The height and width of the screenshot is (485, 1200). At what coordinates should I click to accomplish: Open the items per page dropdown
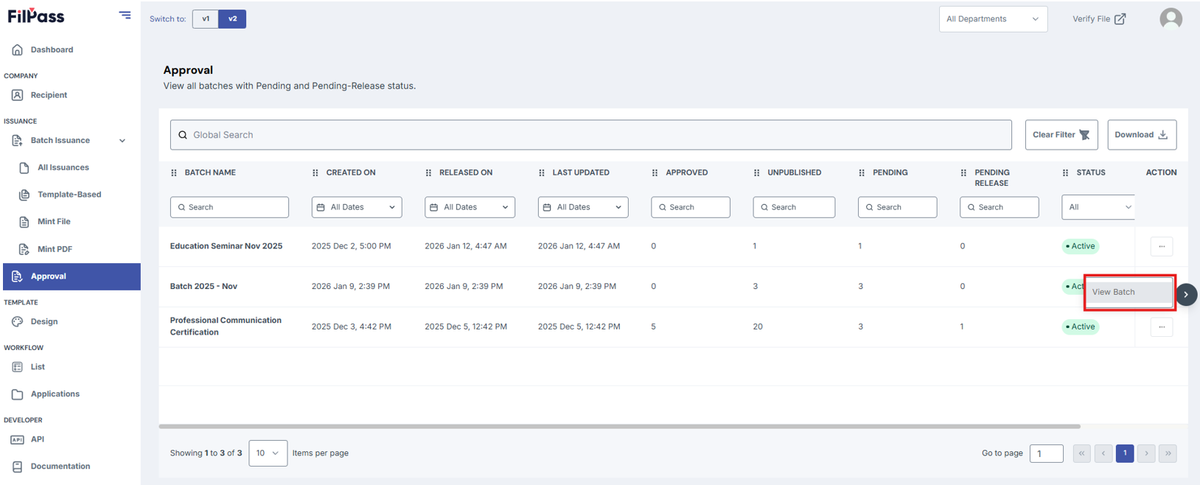pyautogui.click(x=268, y=453)
